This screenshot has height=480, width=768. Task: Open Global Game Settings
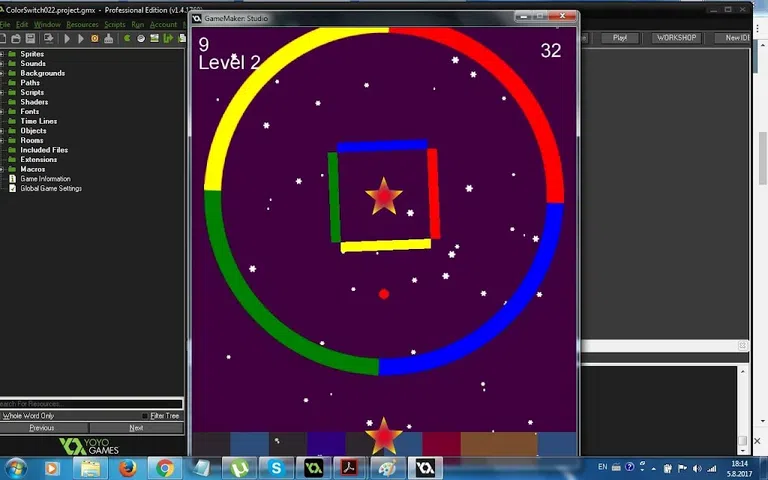51,188
